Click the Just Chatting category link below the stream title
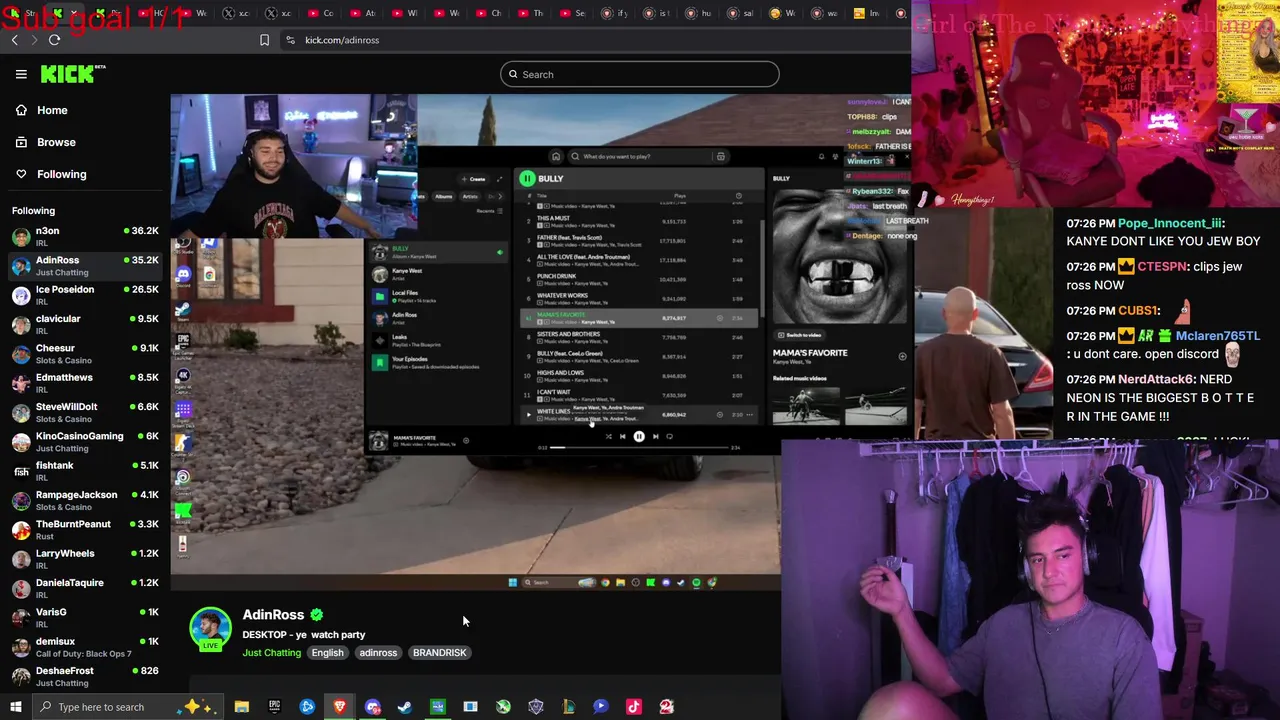Image resolution: width=1280 pixels, height=720 pixels. pyautogui.click(x=271, y=653)
